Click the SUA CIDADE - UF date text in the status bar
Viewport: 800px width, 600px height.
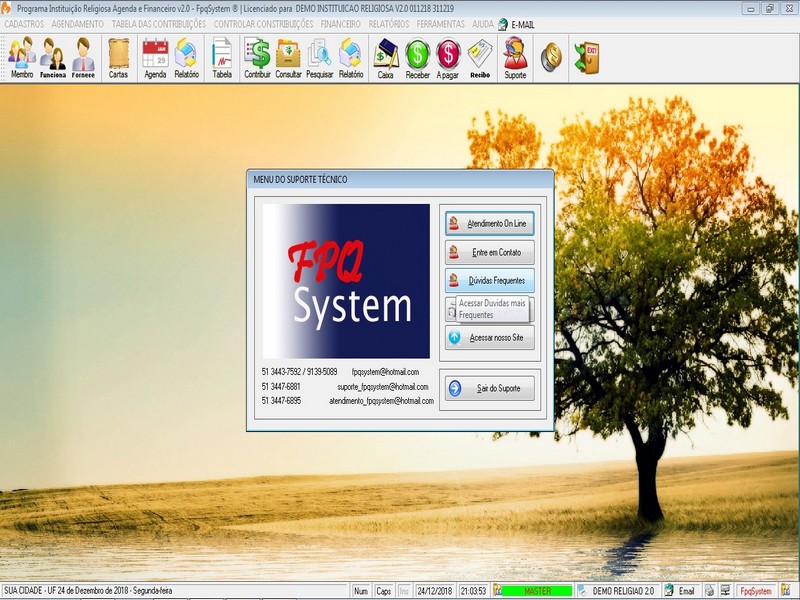(x=88, y=591)
